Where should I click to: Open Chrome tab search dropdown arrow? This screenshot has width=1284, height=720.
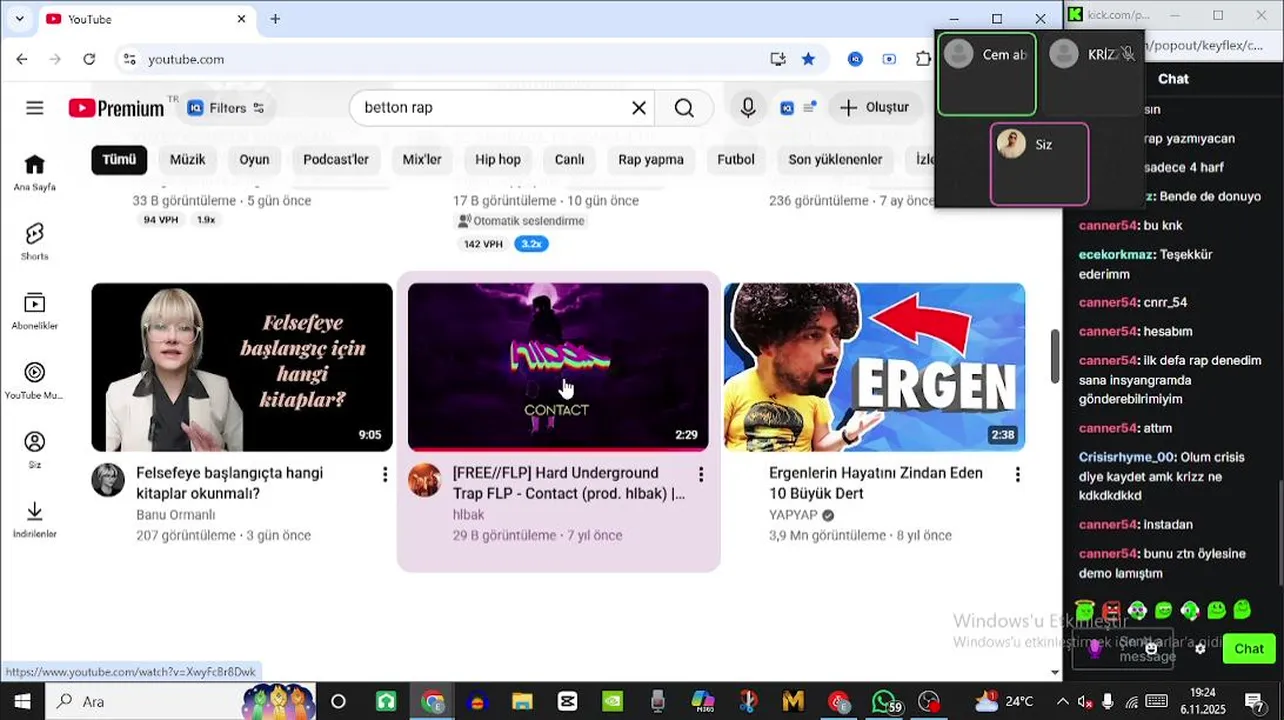pyautogui.click(x=19, y=19)
